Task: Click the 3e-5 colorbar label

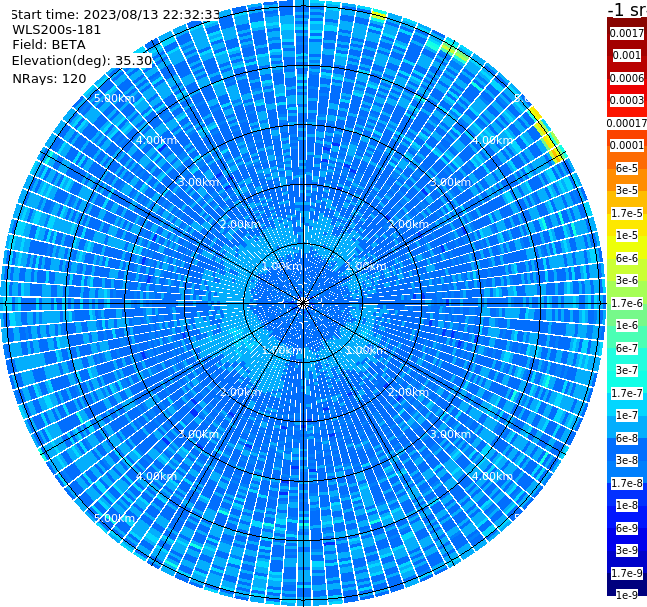Action: (627, 190)
